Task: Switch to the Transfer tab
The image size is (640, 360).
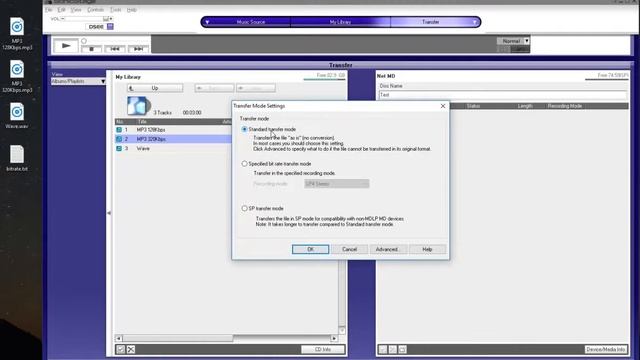Action: pyautogui.click(x=431, y=22)
